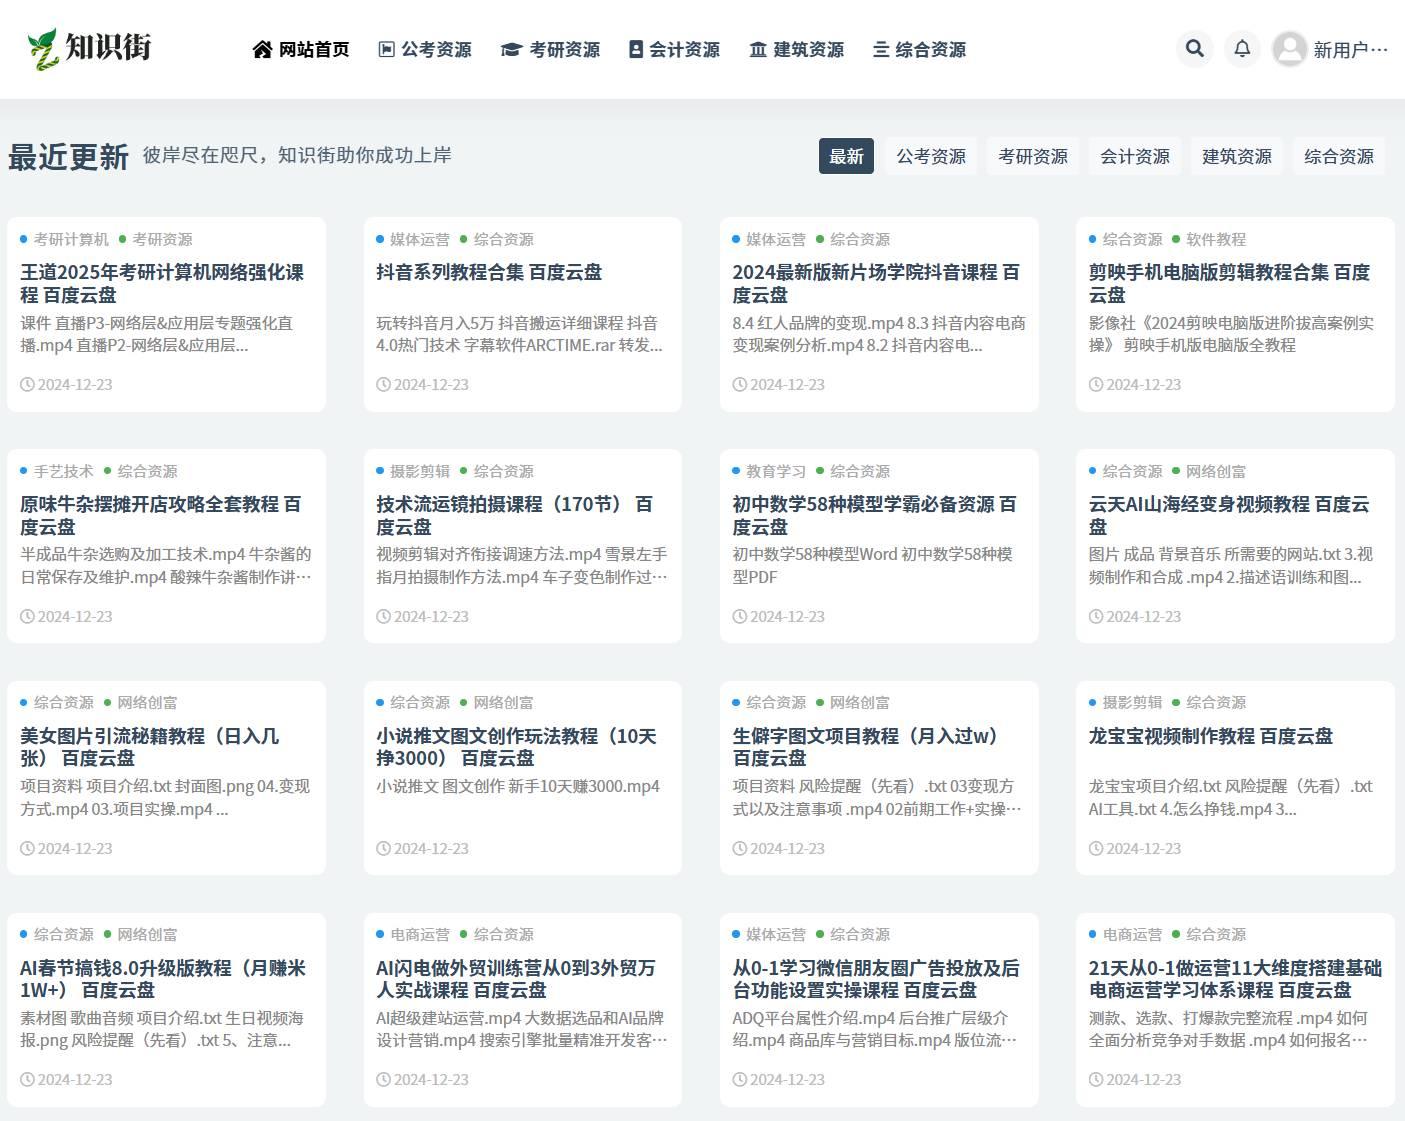Image resolution: width=1405 pixels, height=1121 pixels.
Task: Click the user avatar icon
Action: tap(1290, 48)
